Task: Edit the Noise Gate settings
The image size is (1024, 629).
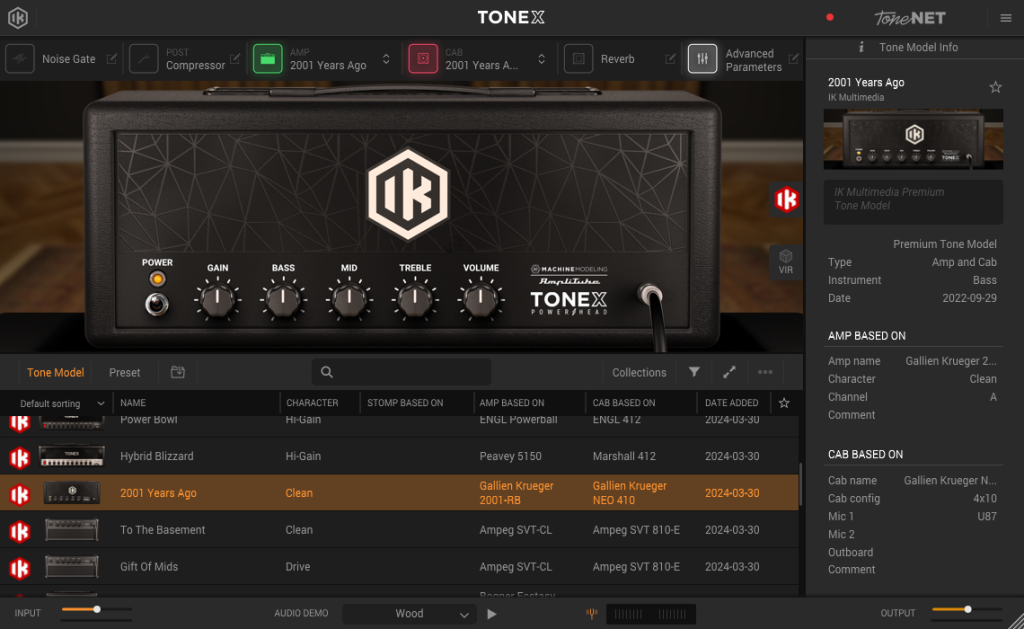Action: coord(112,59)
